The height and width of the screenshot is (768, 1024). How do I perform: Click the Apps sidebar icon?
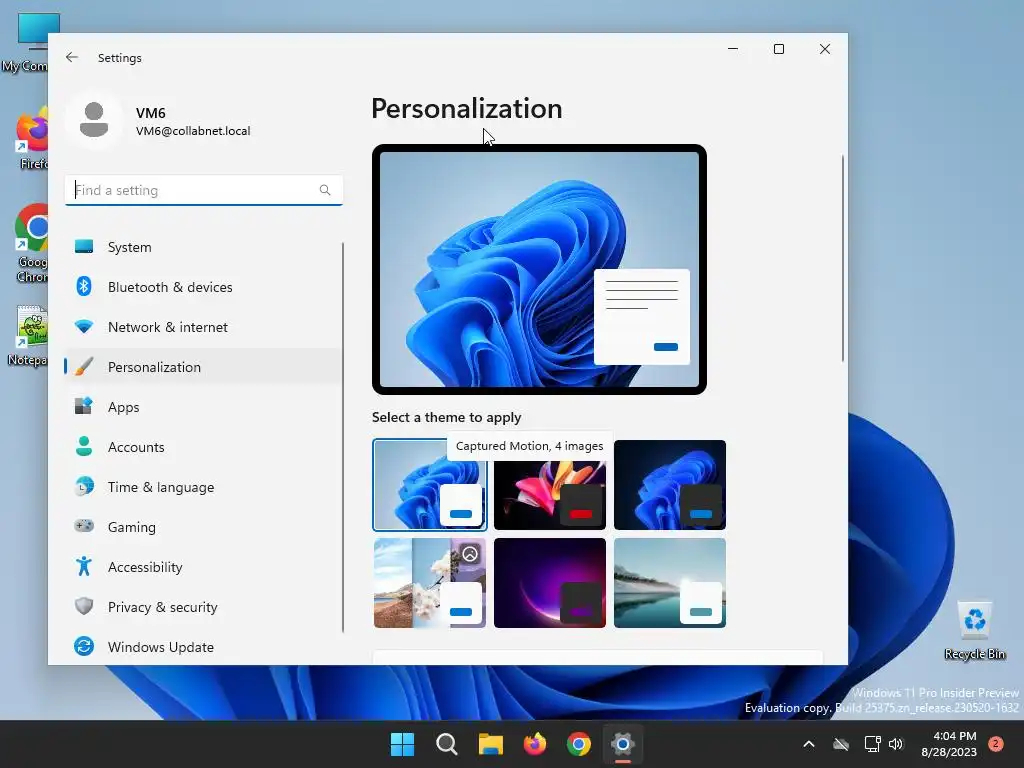click(x=84, y=406)
